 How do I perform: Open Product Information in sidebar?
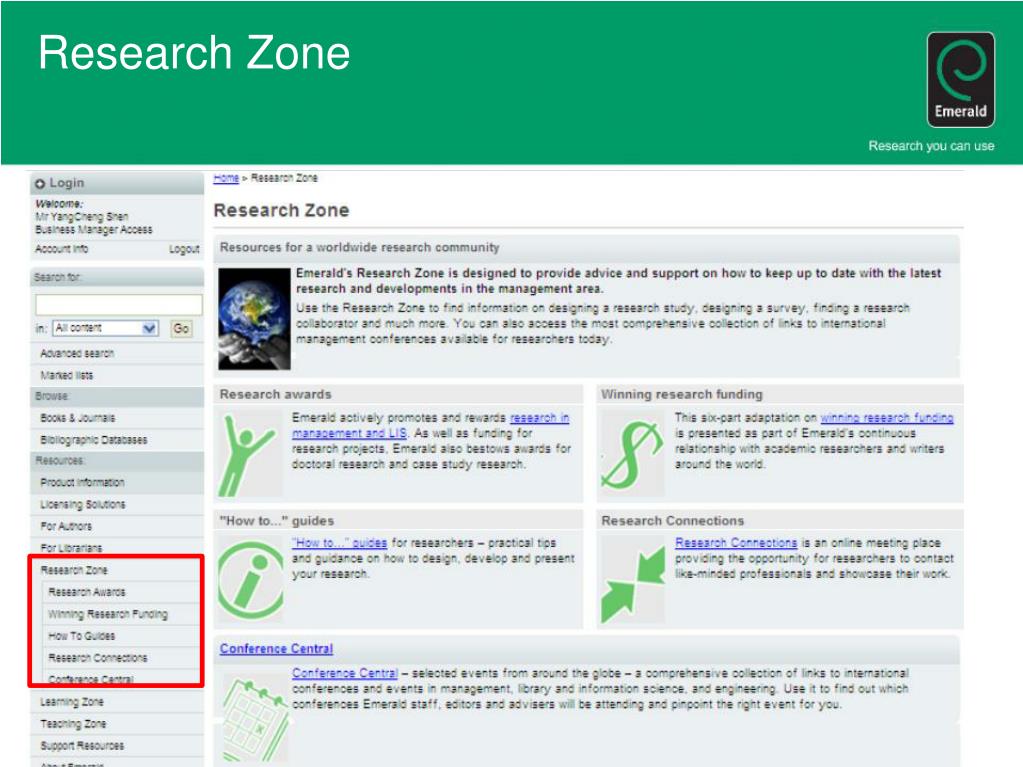pos(82,483)
